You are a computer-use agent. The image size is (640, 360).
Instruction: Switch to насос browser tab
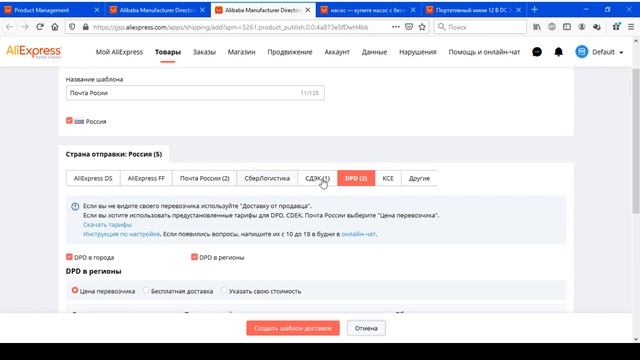(x=369, y=10)
